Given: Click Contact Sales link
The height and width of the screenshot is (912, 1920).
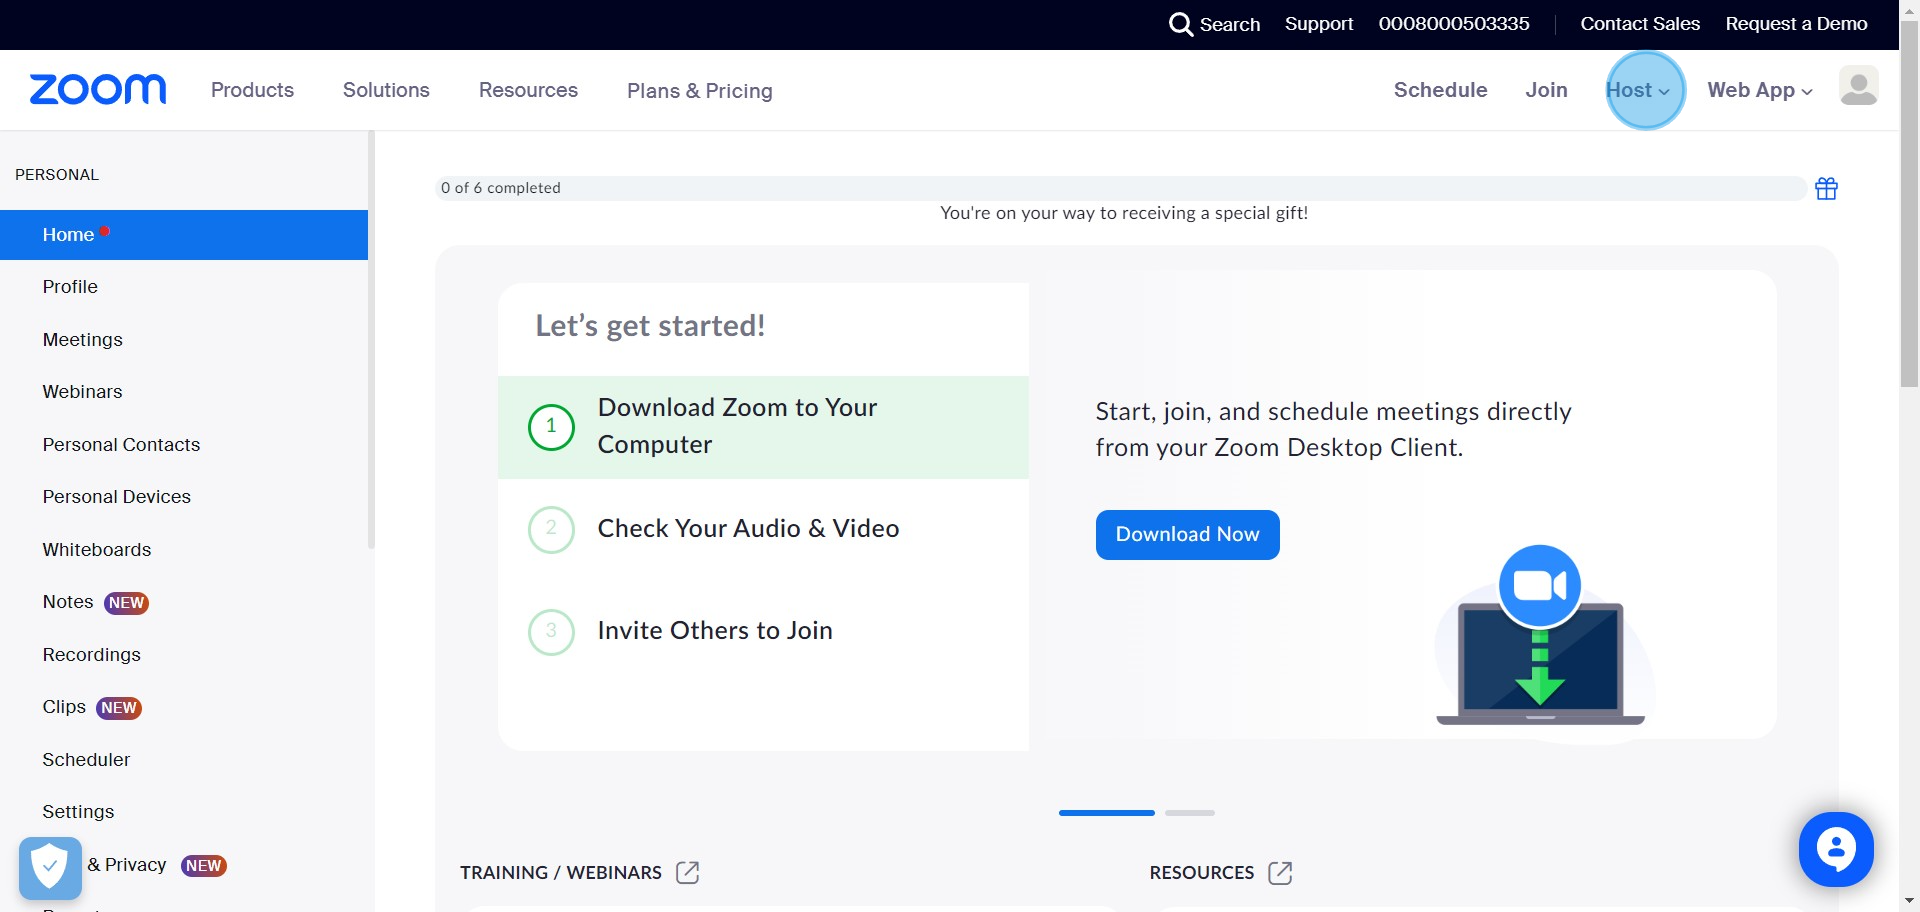Looking at the screenshot, I should click(1640, 24).
